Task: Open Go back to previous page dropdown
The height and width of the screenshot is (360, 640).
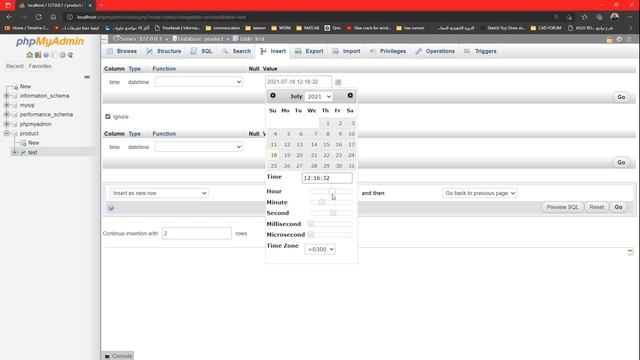Action: (479, 193)
